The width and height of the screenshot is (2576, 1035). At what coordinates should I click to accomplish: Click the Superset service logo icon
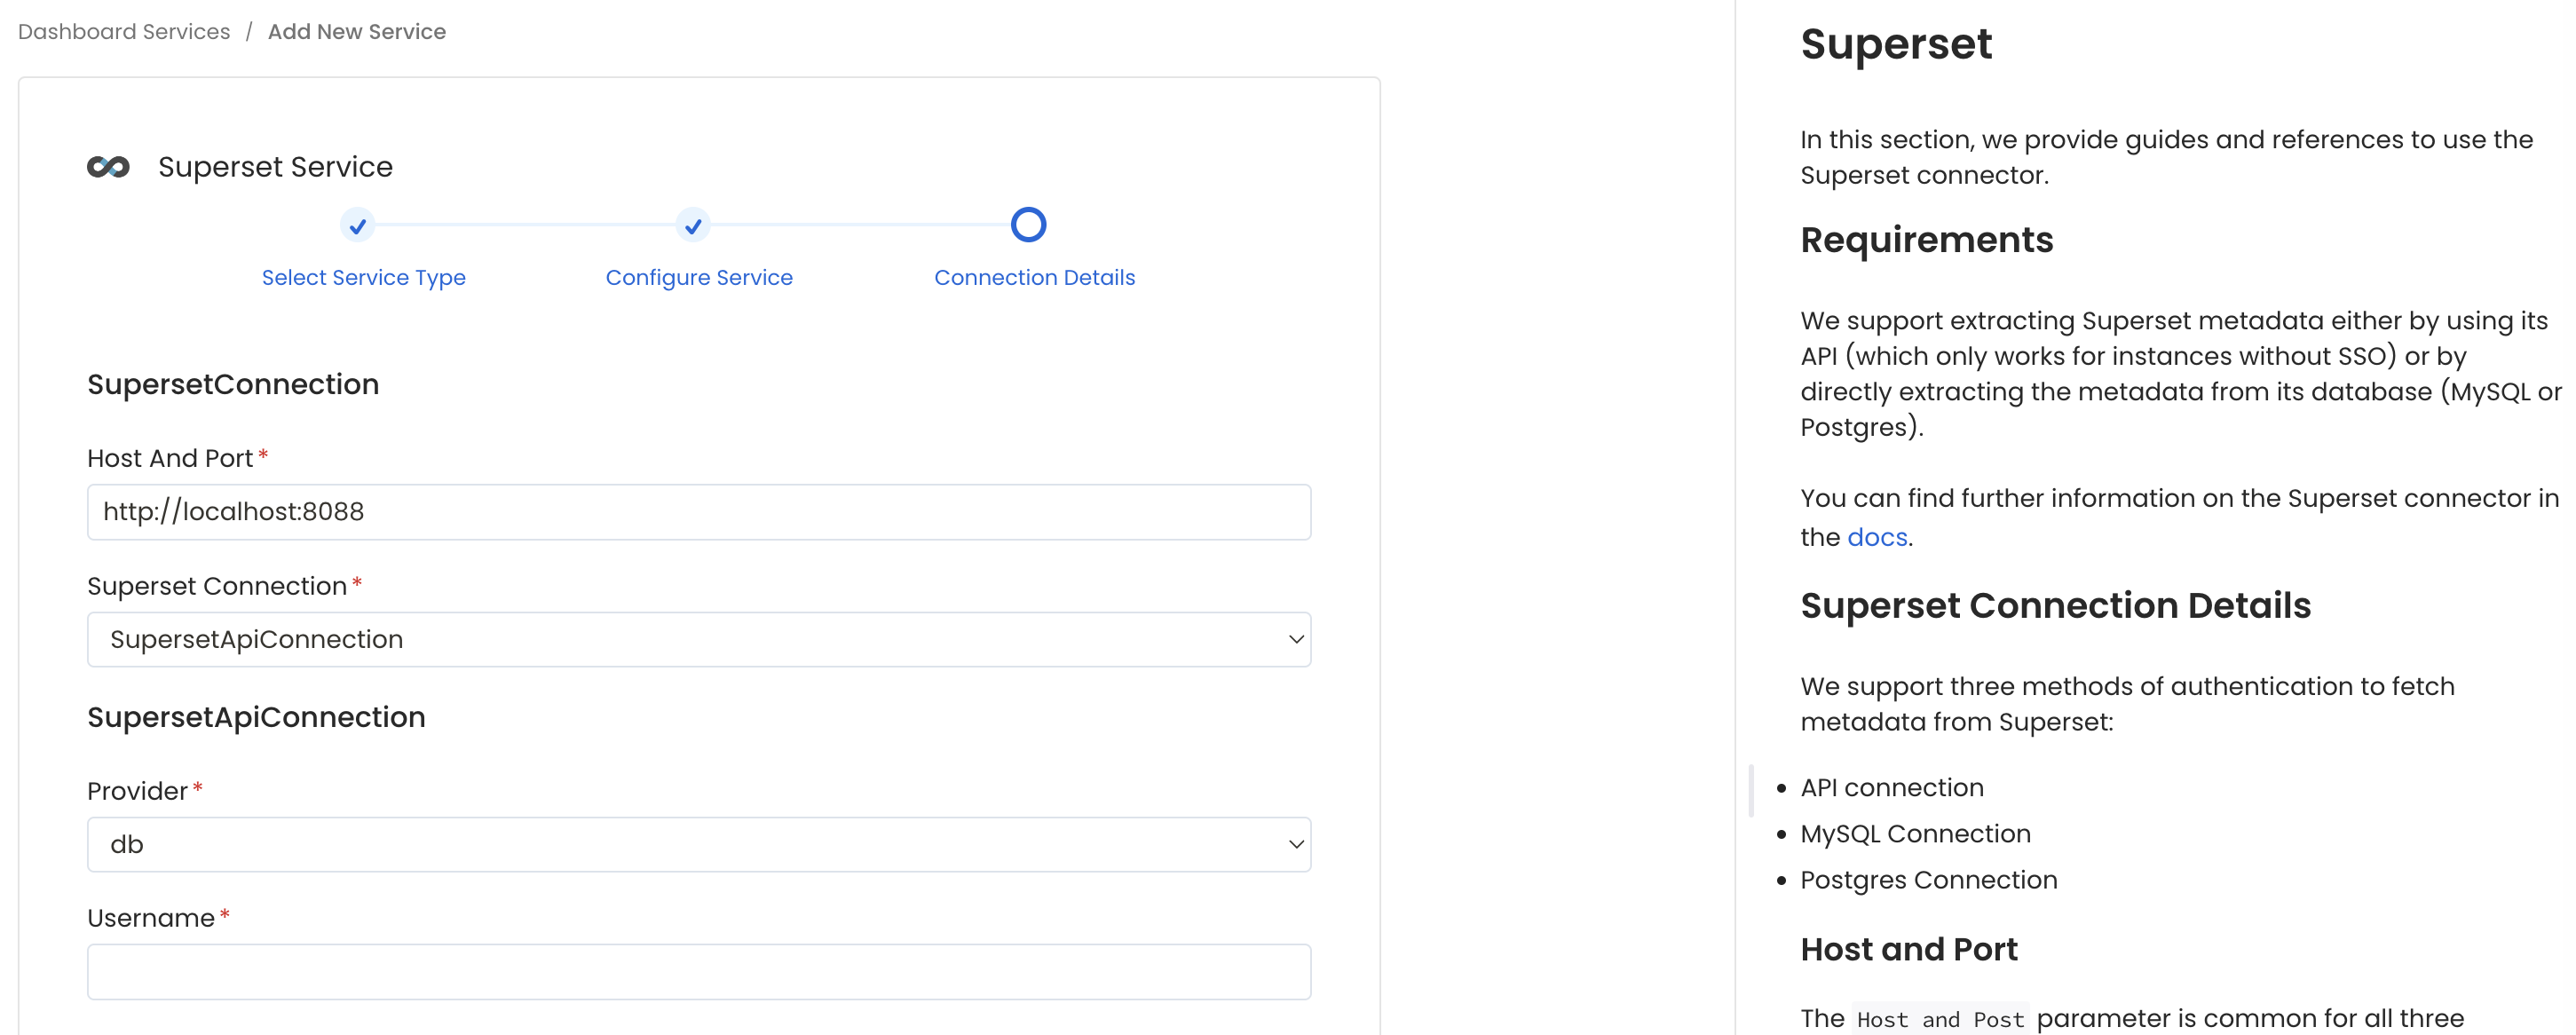[x=107, y=167]
